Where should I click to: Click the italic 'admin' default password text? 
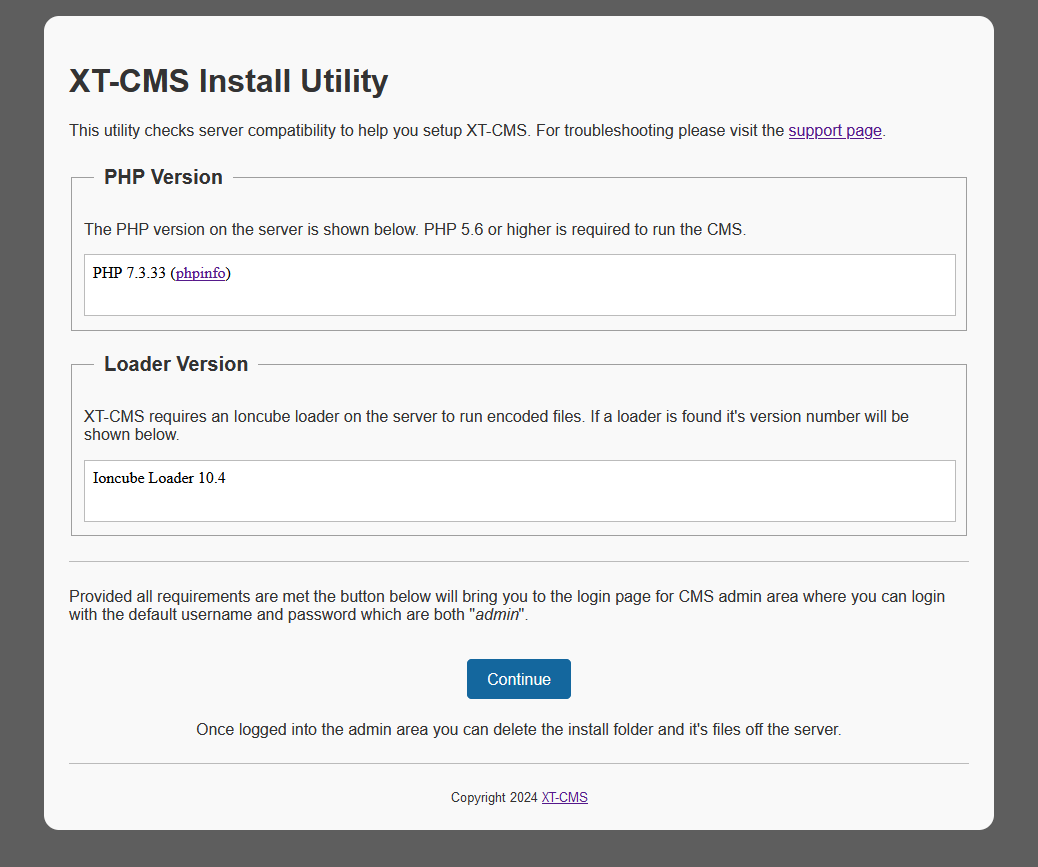tap(497, 614)
